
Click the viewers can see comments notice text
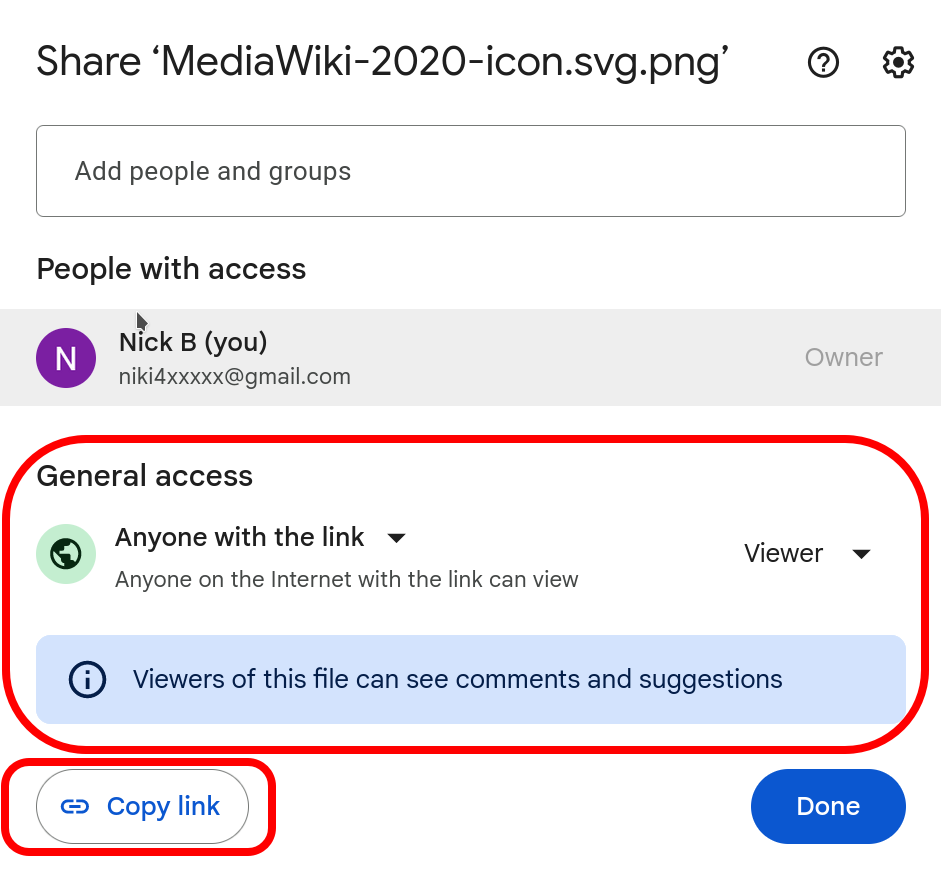pos(457,680)
